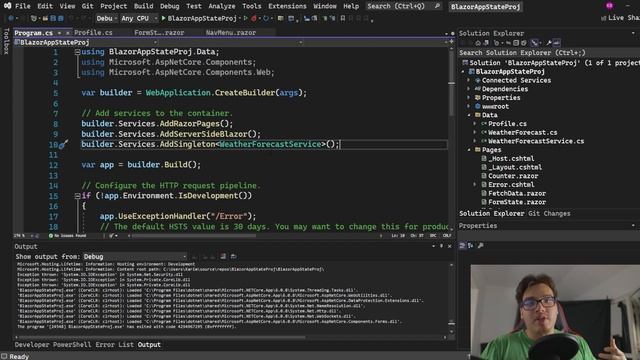Viewport: 640px width, 360px height.
Task: Open the Extensions menu
Action: tap(287, 6)
